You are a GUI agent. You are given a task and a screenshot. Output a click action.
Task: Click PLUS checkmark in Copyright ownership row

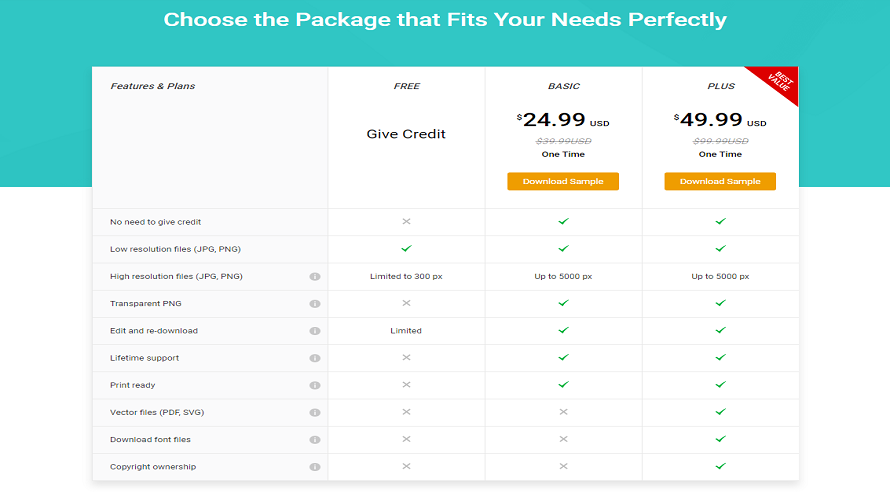(720, 466)
